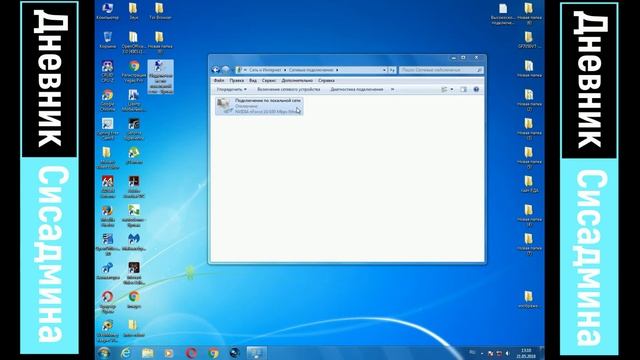This screenshot has width=640, height=360.
Task: Open help with the question mark icon
Action: point(476,89)
